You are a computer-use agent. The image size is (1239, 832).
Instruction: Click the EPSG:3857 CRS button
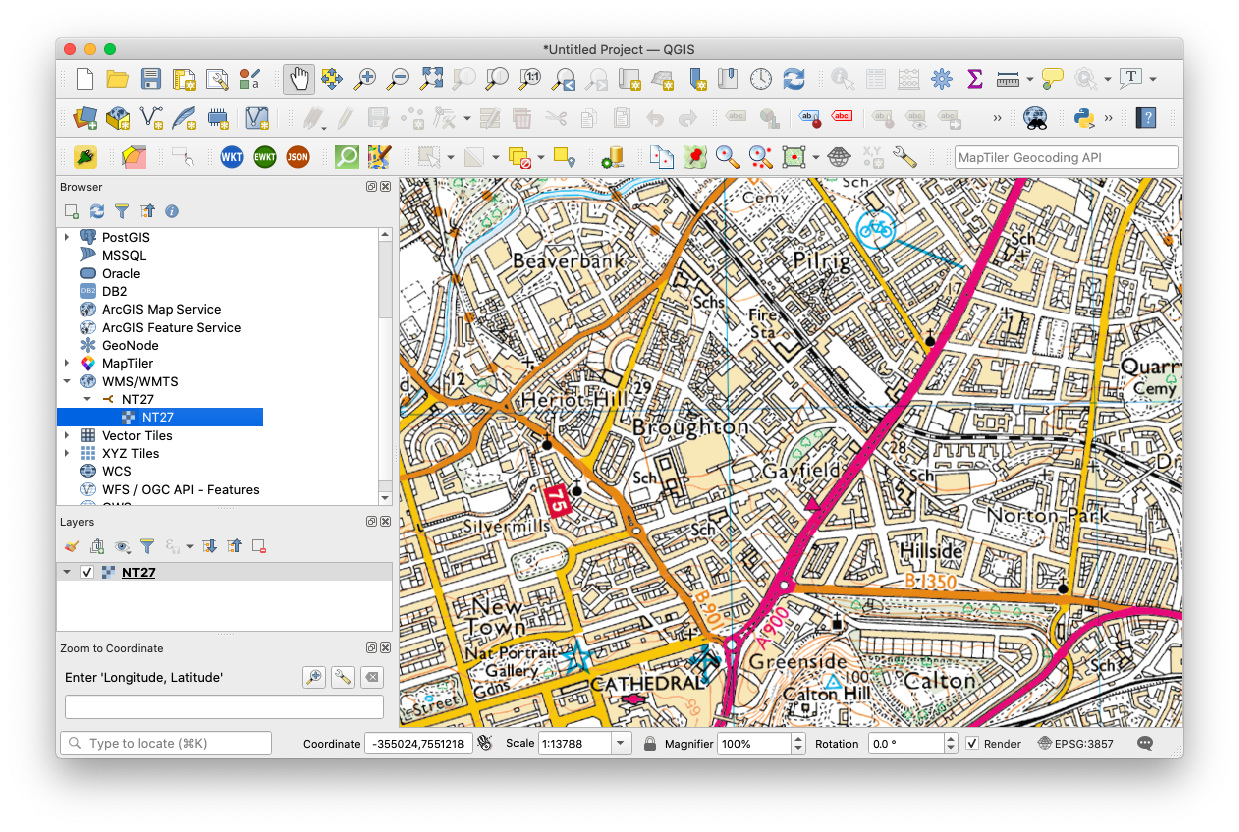point(1075,744)
